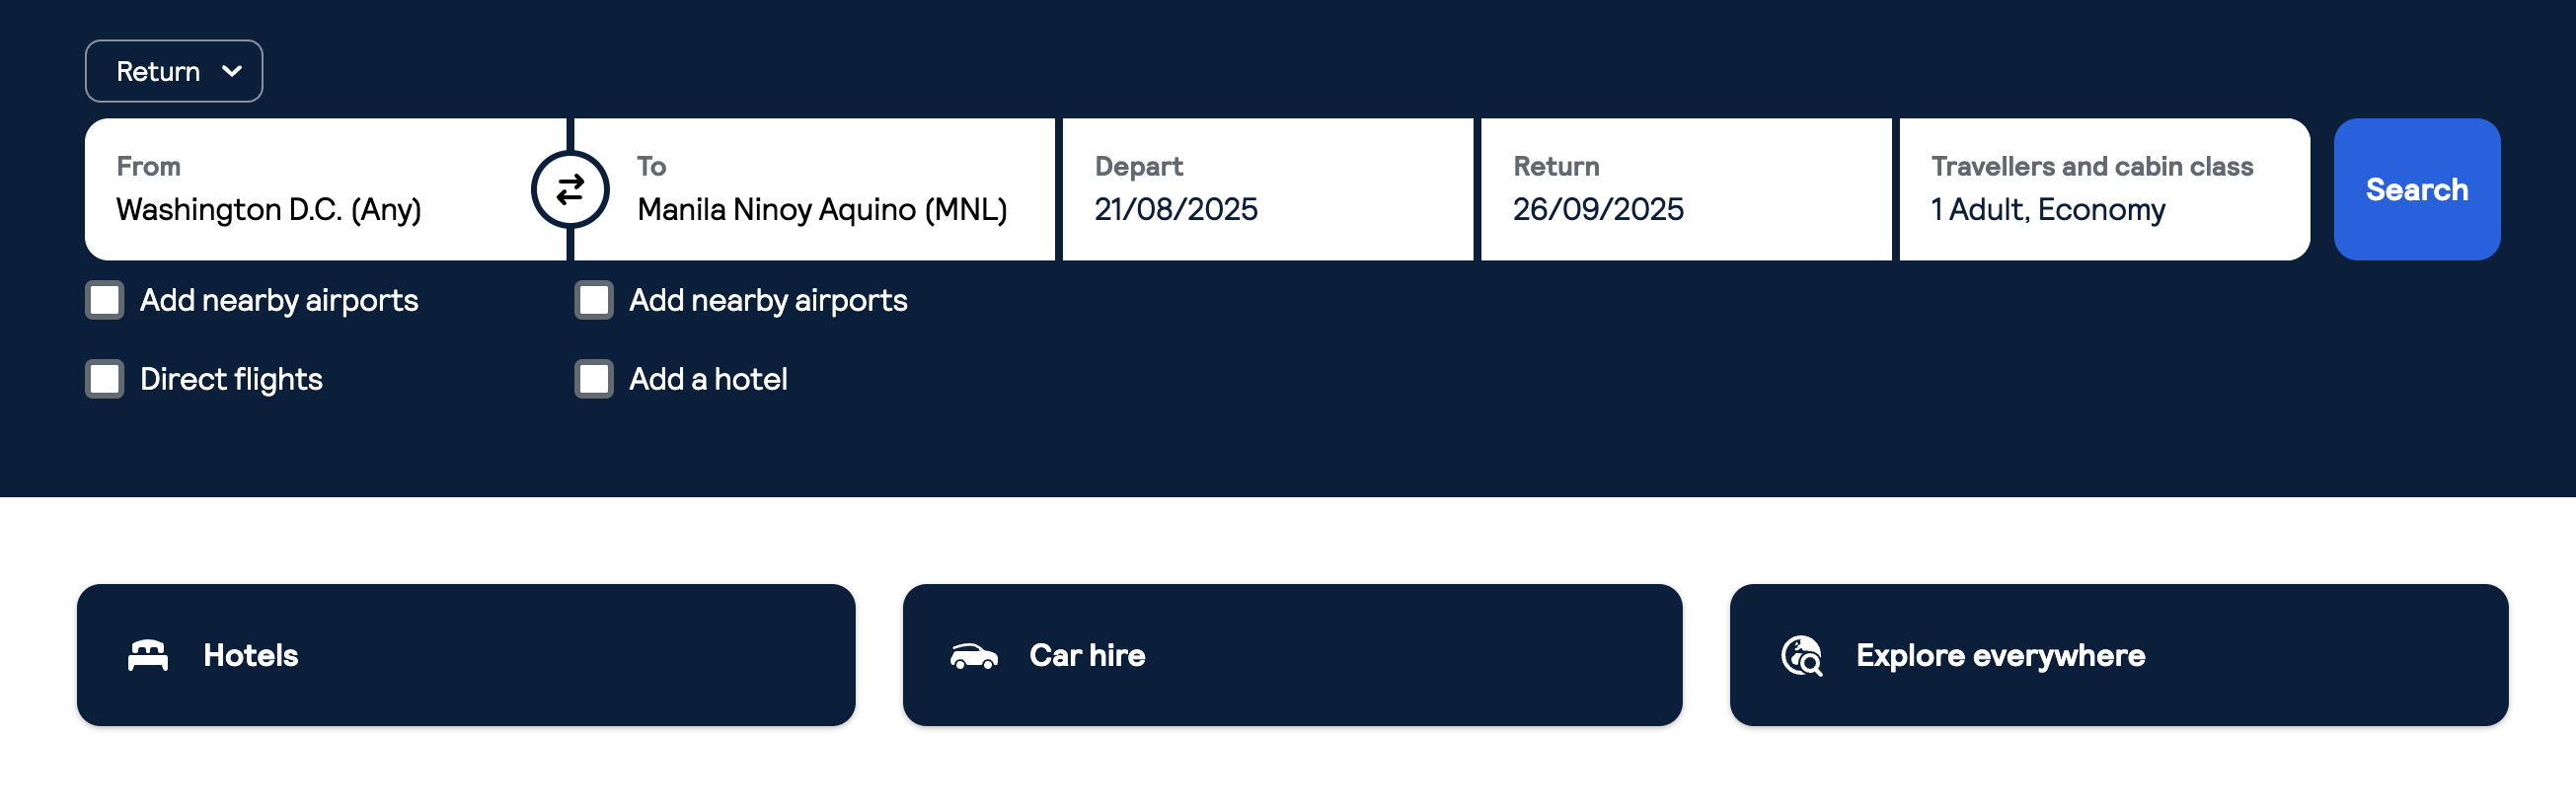Open Explore everywhere
The width and height of the screenshot is (2576, 809).
(x=2118, y=655)
